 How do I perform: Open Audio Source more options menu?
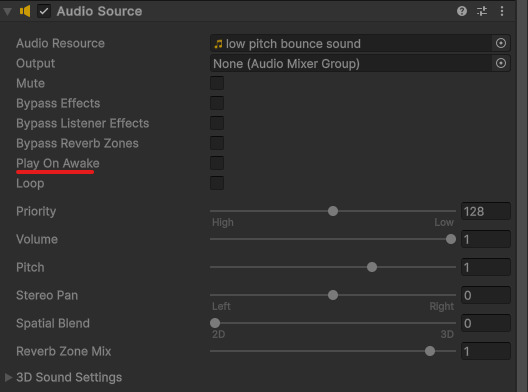(x=502, y=11)
